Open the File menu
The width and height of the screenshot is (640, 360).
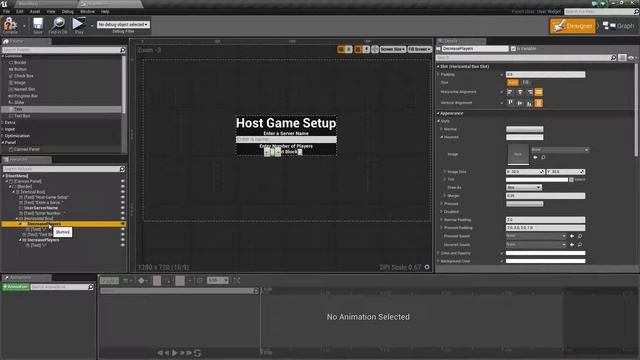click(7, 11)
